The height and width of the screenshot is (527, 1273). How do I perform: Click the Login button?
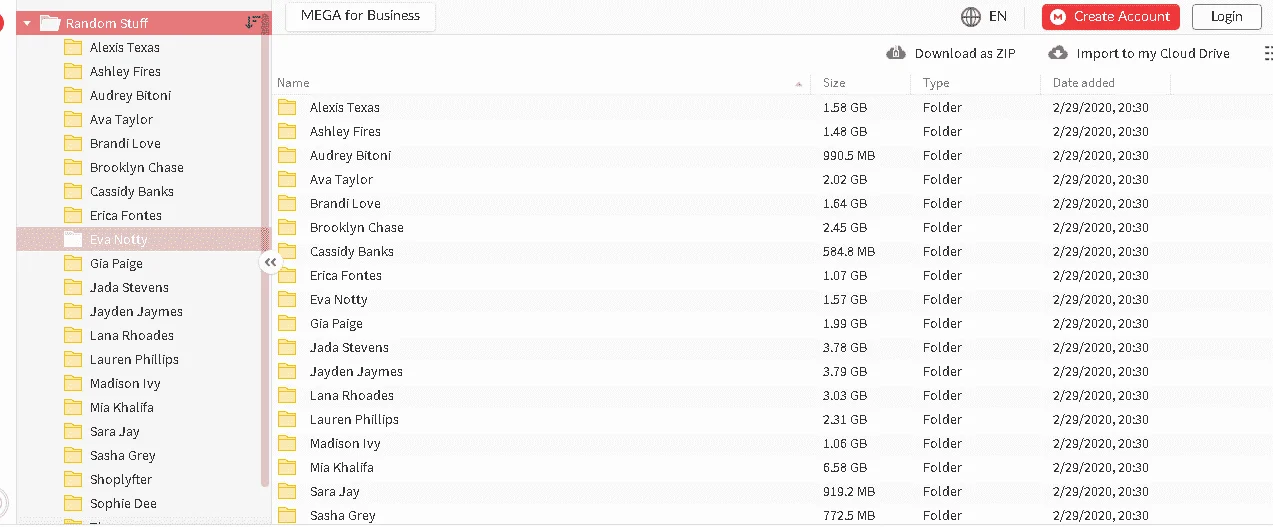pyautogui.click(x=1226, y=16)
